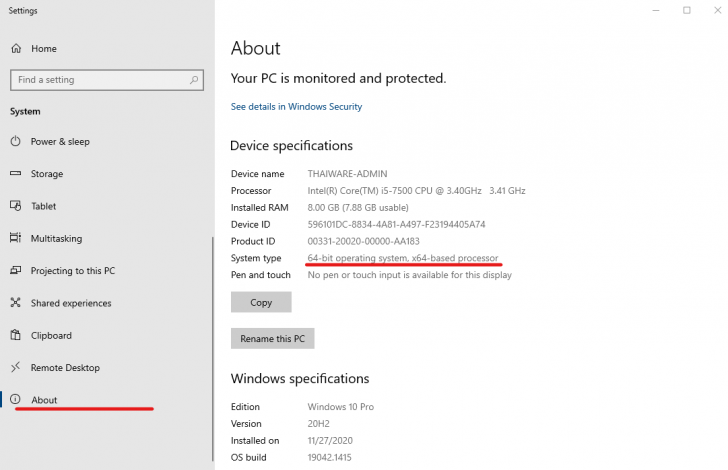This screenshot has height=470, width=728.
Task: Focus the Find a setting field
Action: point(107,80)
